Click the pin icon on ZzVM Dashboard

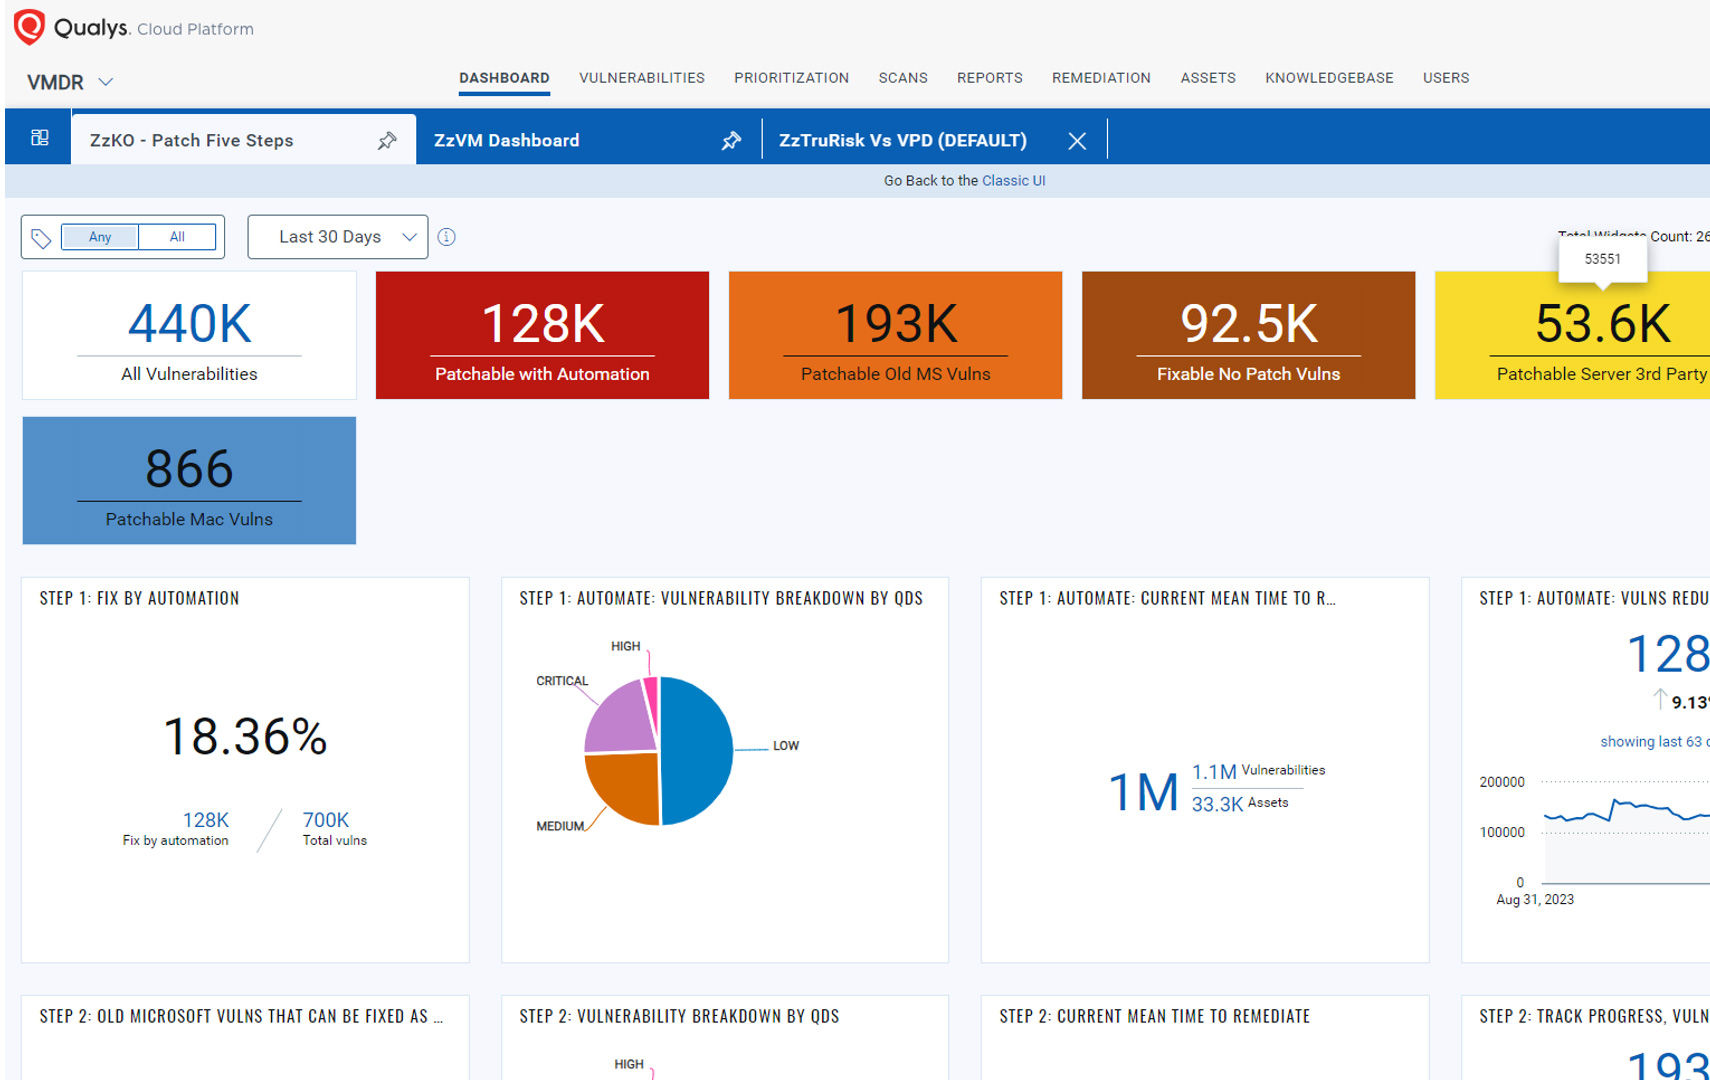coord(731,141)
